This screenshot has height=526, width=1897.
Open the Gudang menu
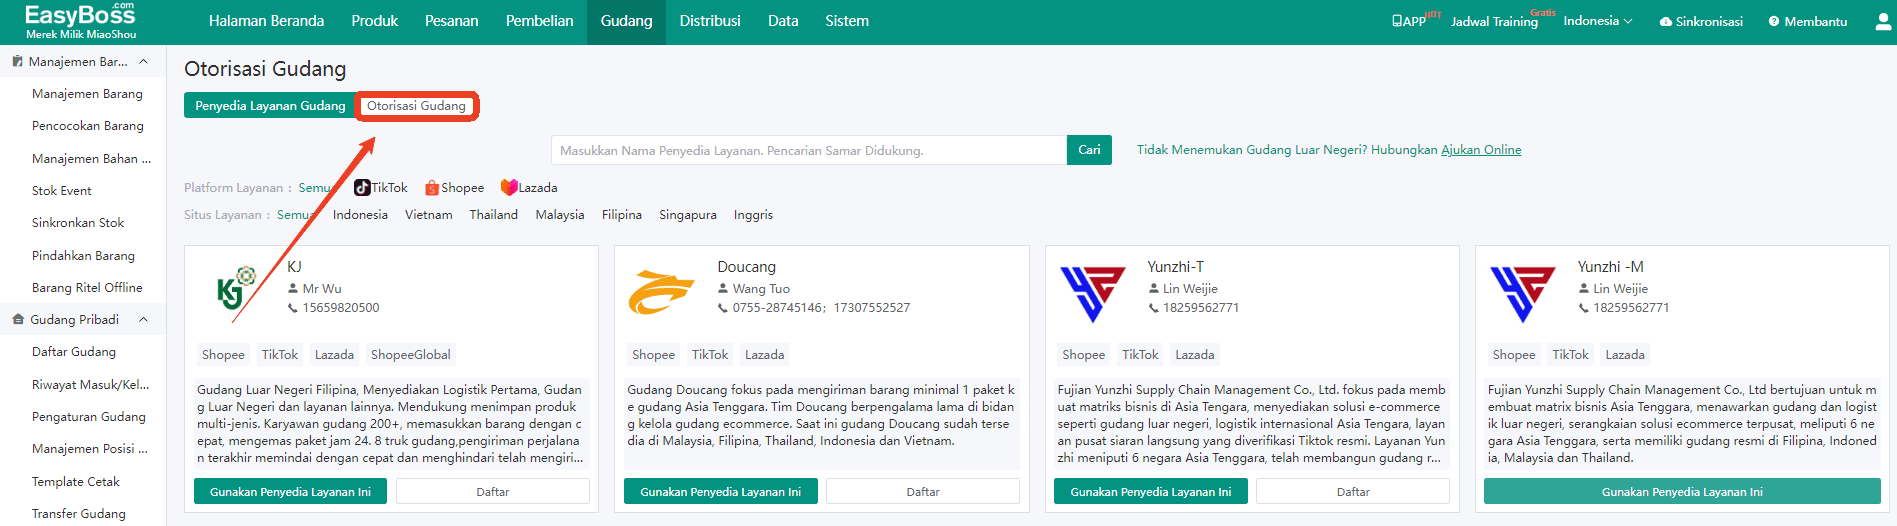626,21
